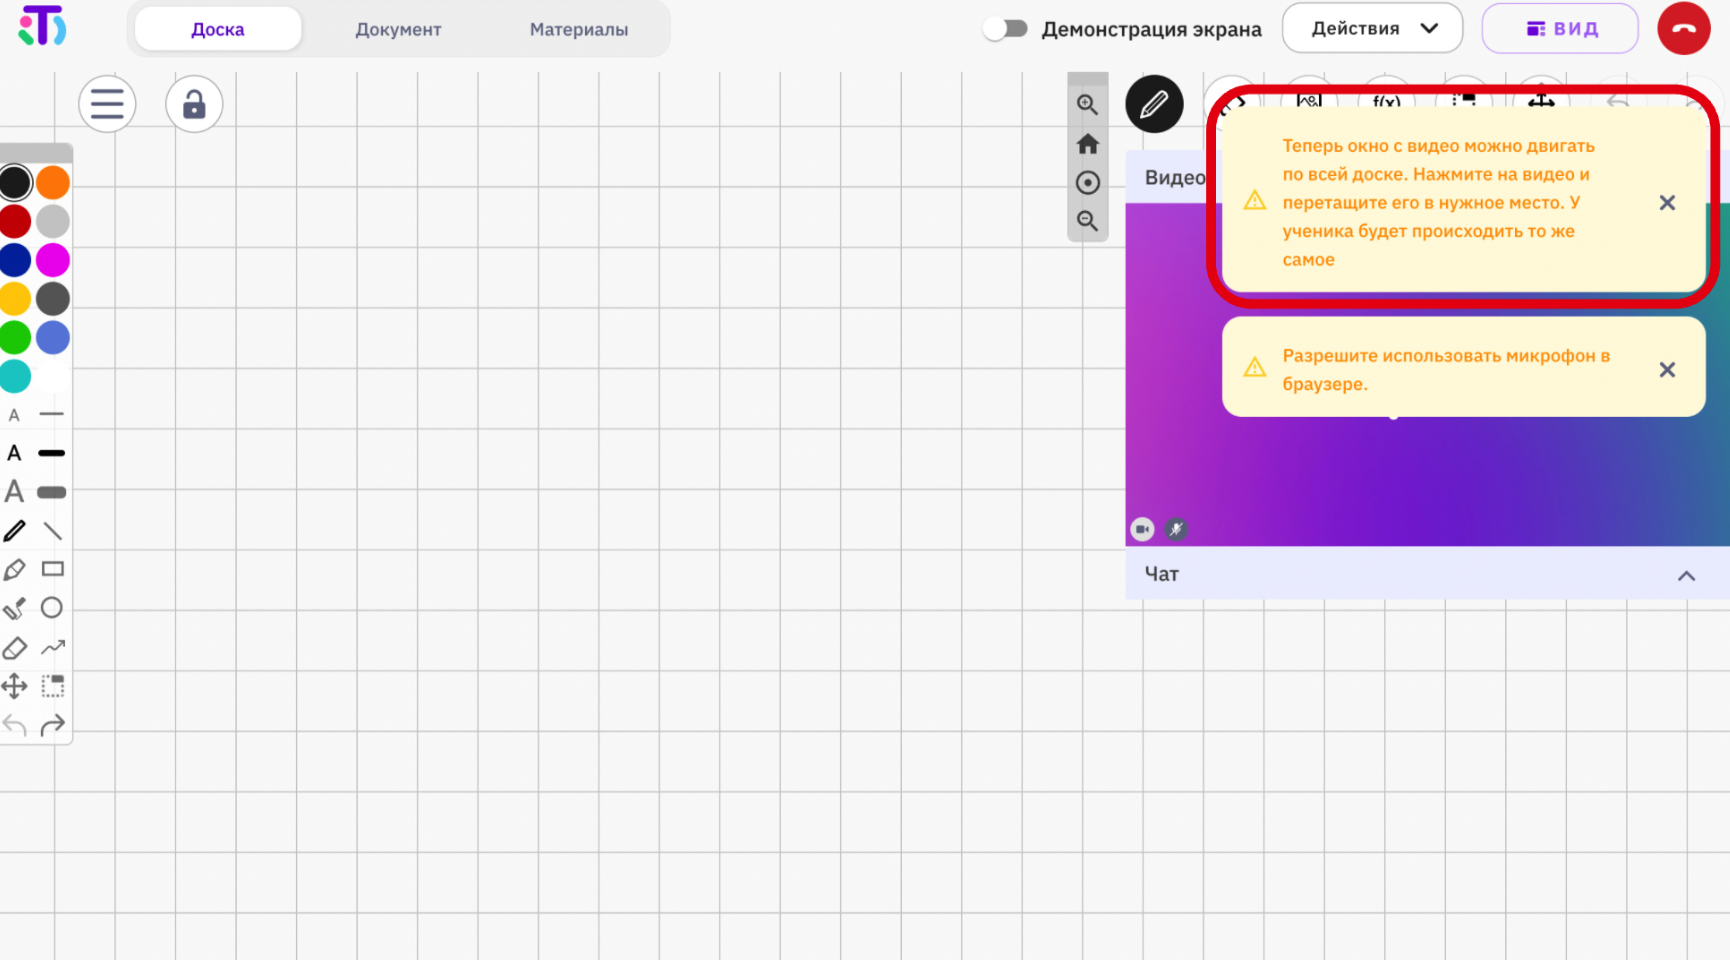Select the pencil drawing tool in left toolbar
This screenshot has height=960, width=1730.
tap(15, 531)
